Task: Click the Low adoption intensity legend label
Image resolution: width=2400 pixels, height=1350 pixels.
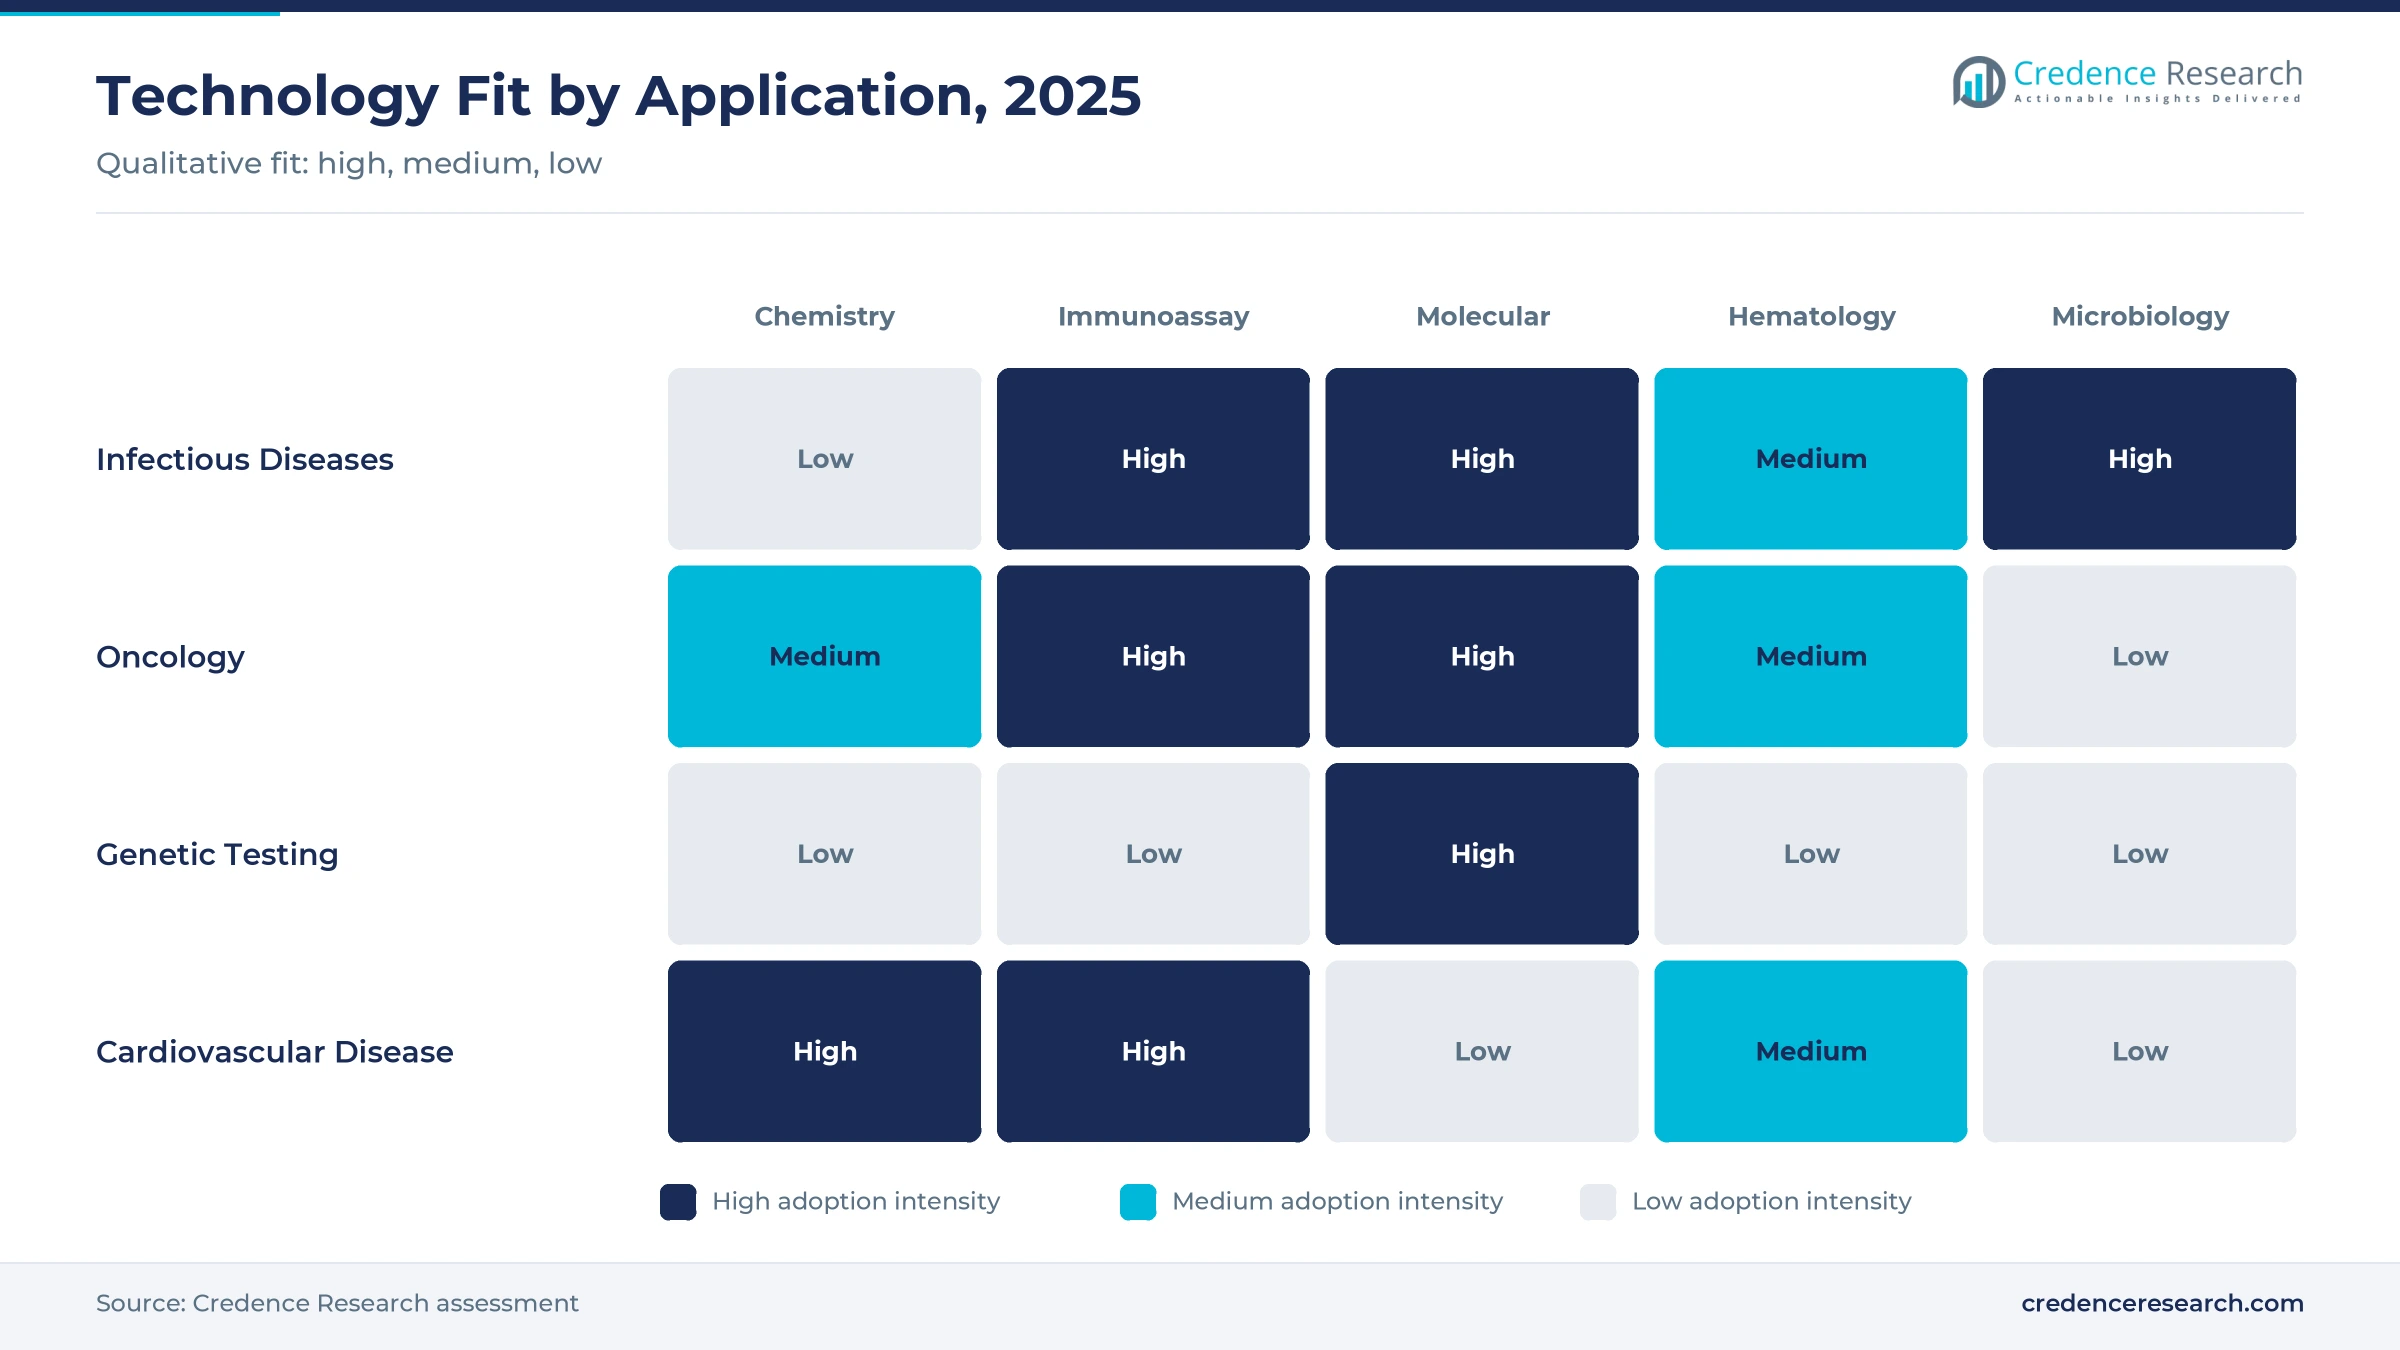Action: tap(1772, 1201)
